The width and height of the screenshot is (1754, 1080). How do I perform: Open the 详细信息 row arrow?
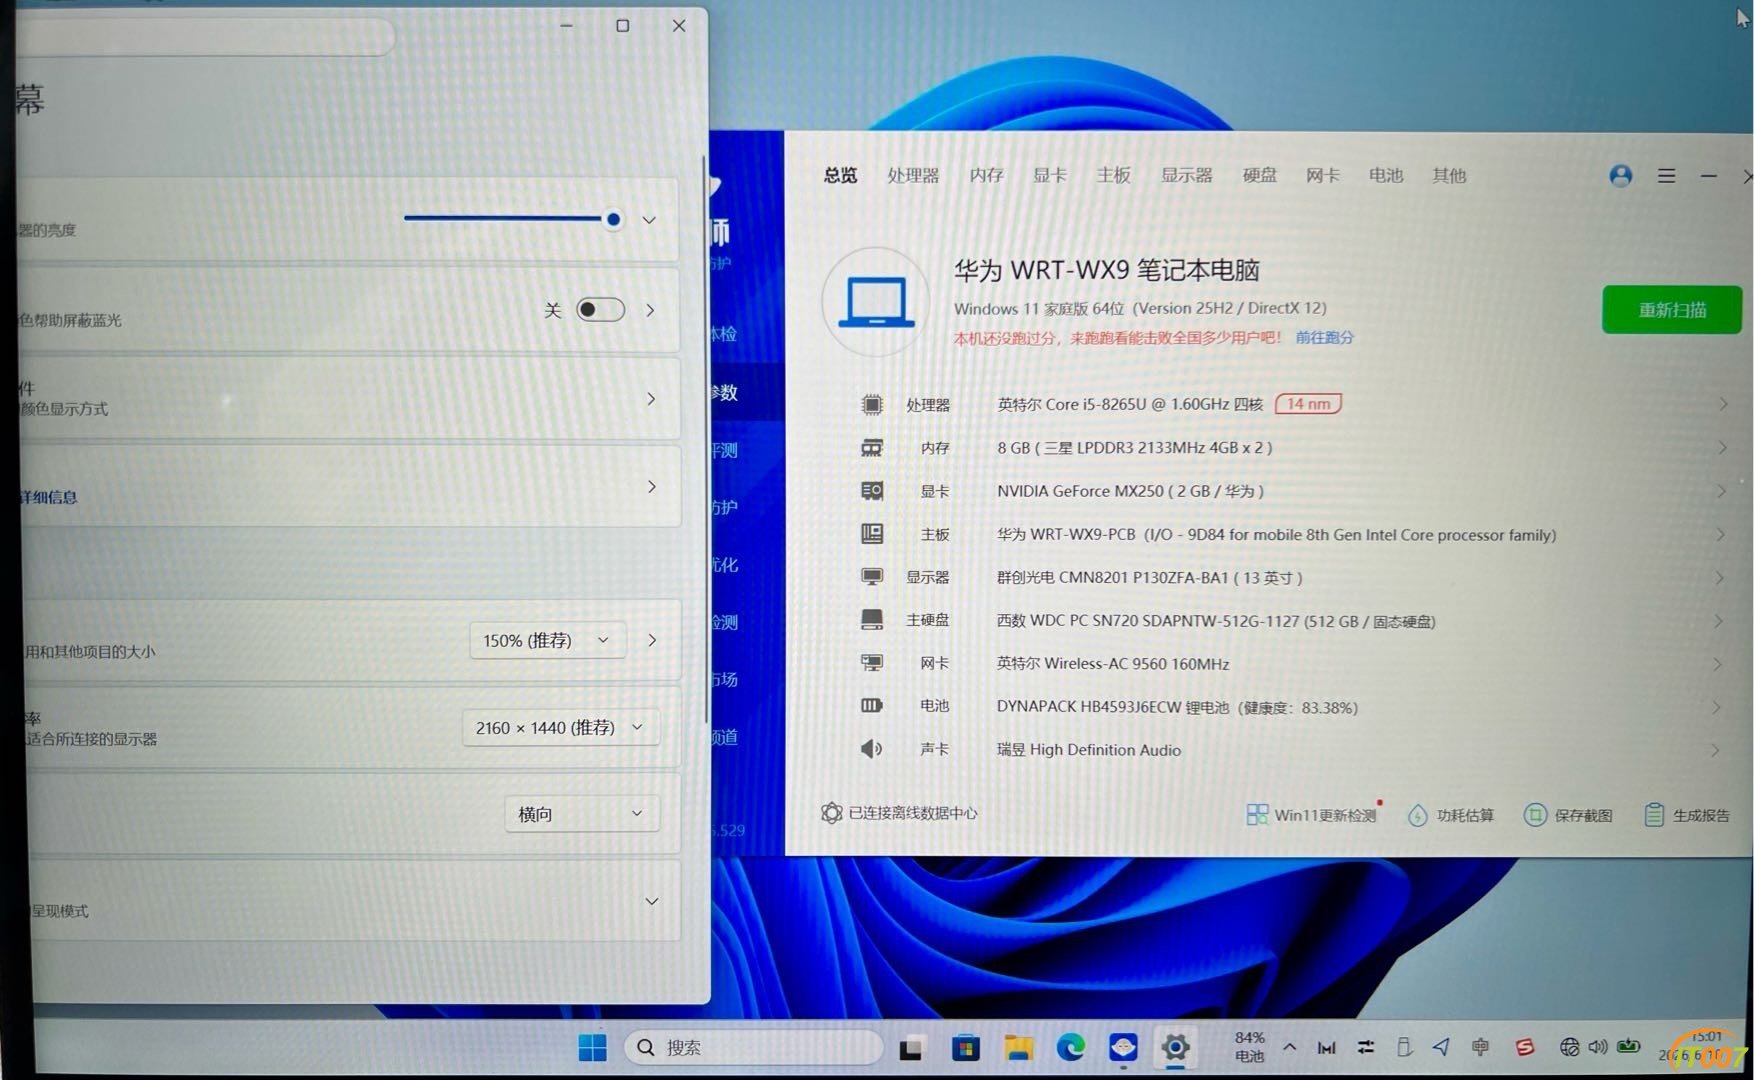click(x=652, y=487)
